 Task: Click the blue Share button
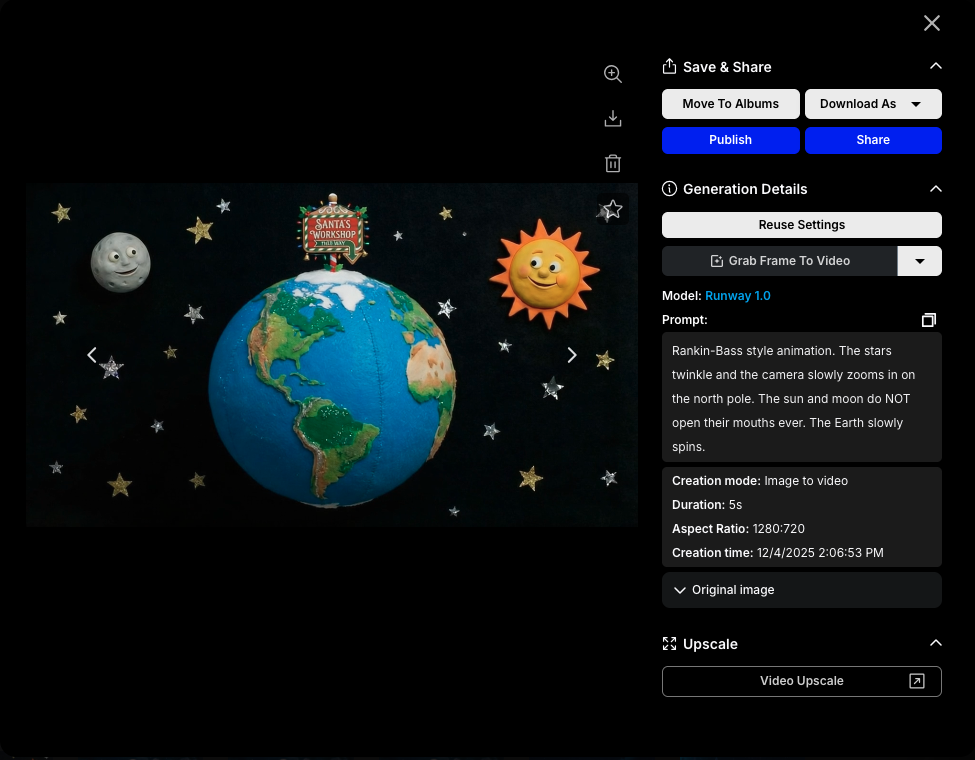pyautogui.click(x=873, y=140)
